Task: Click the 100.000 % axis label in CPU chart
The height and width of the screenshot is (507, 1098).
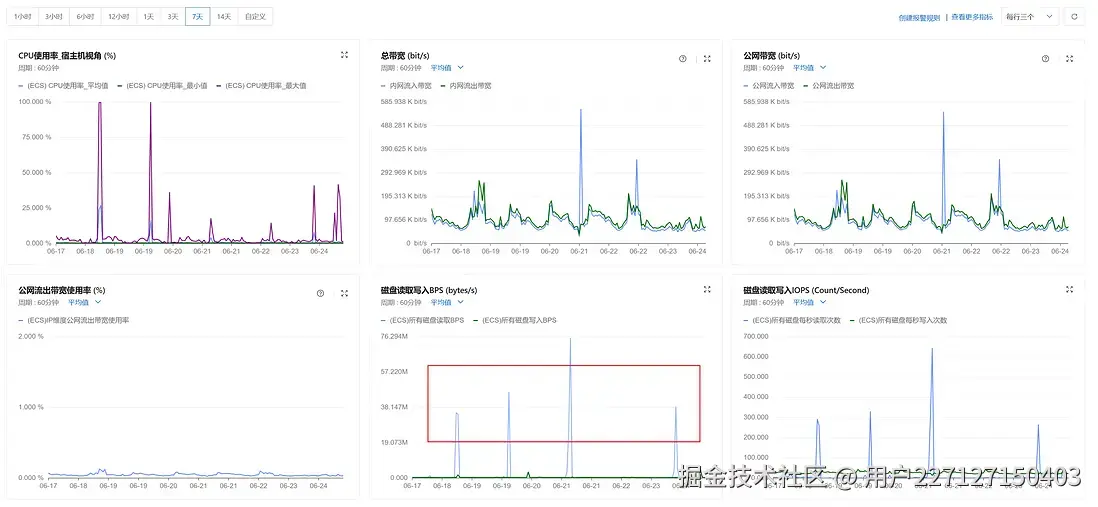Action: 37,102
